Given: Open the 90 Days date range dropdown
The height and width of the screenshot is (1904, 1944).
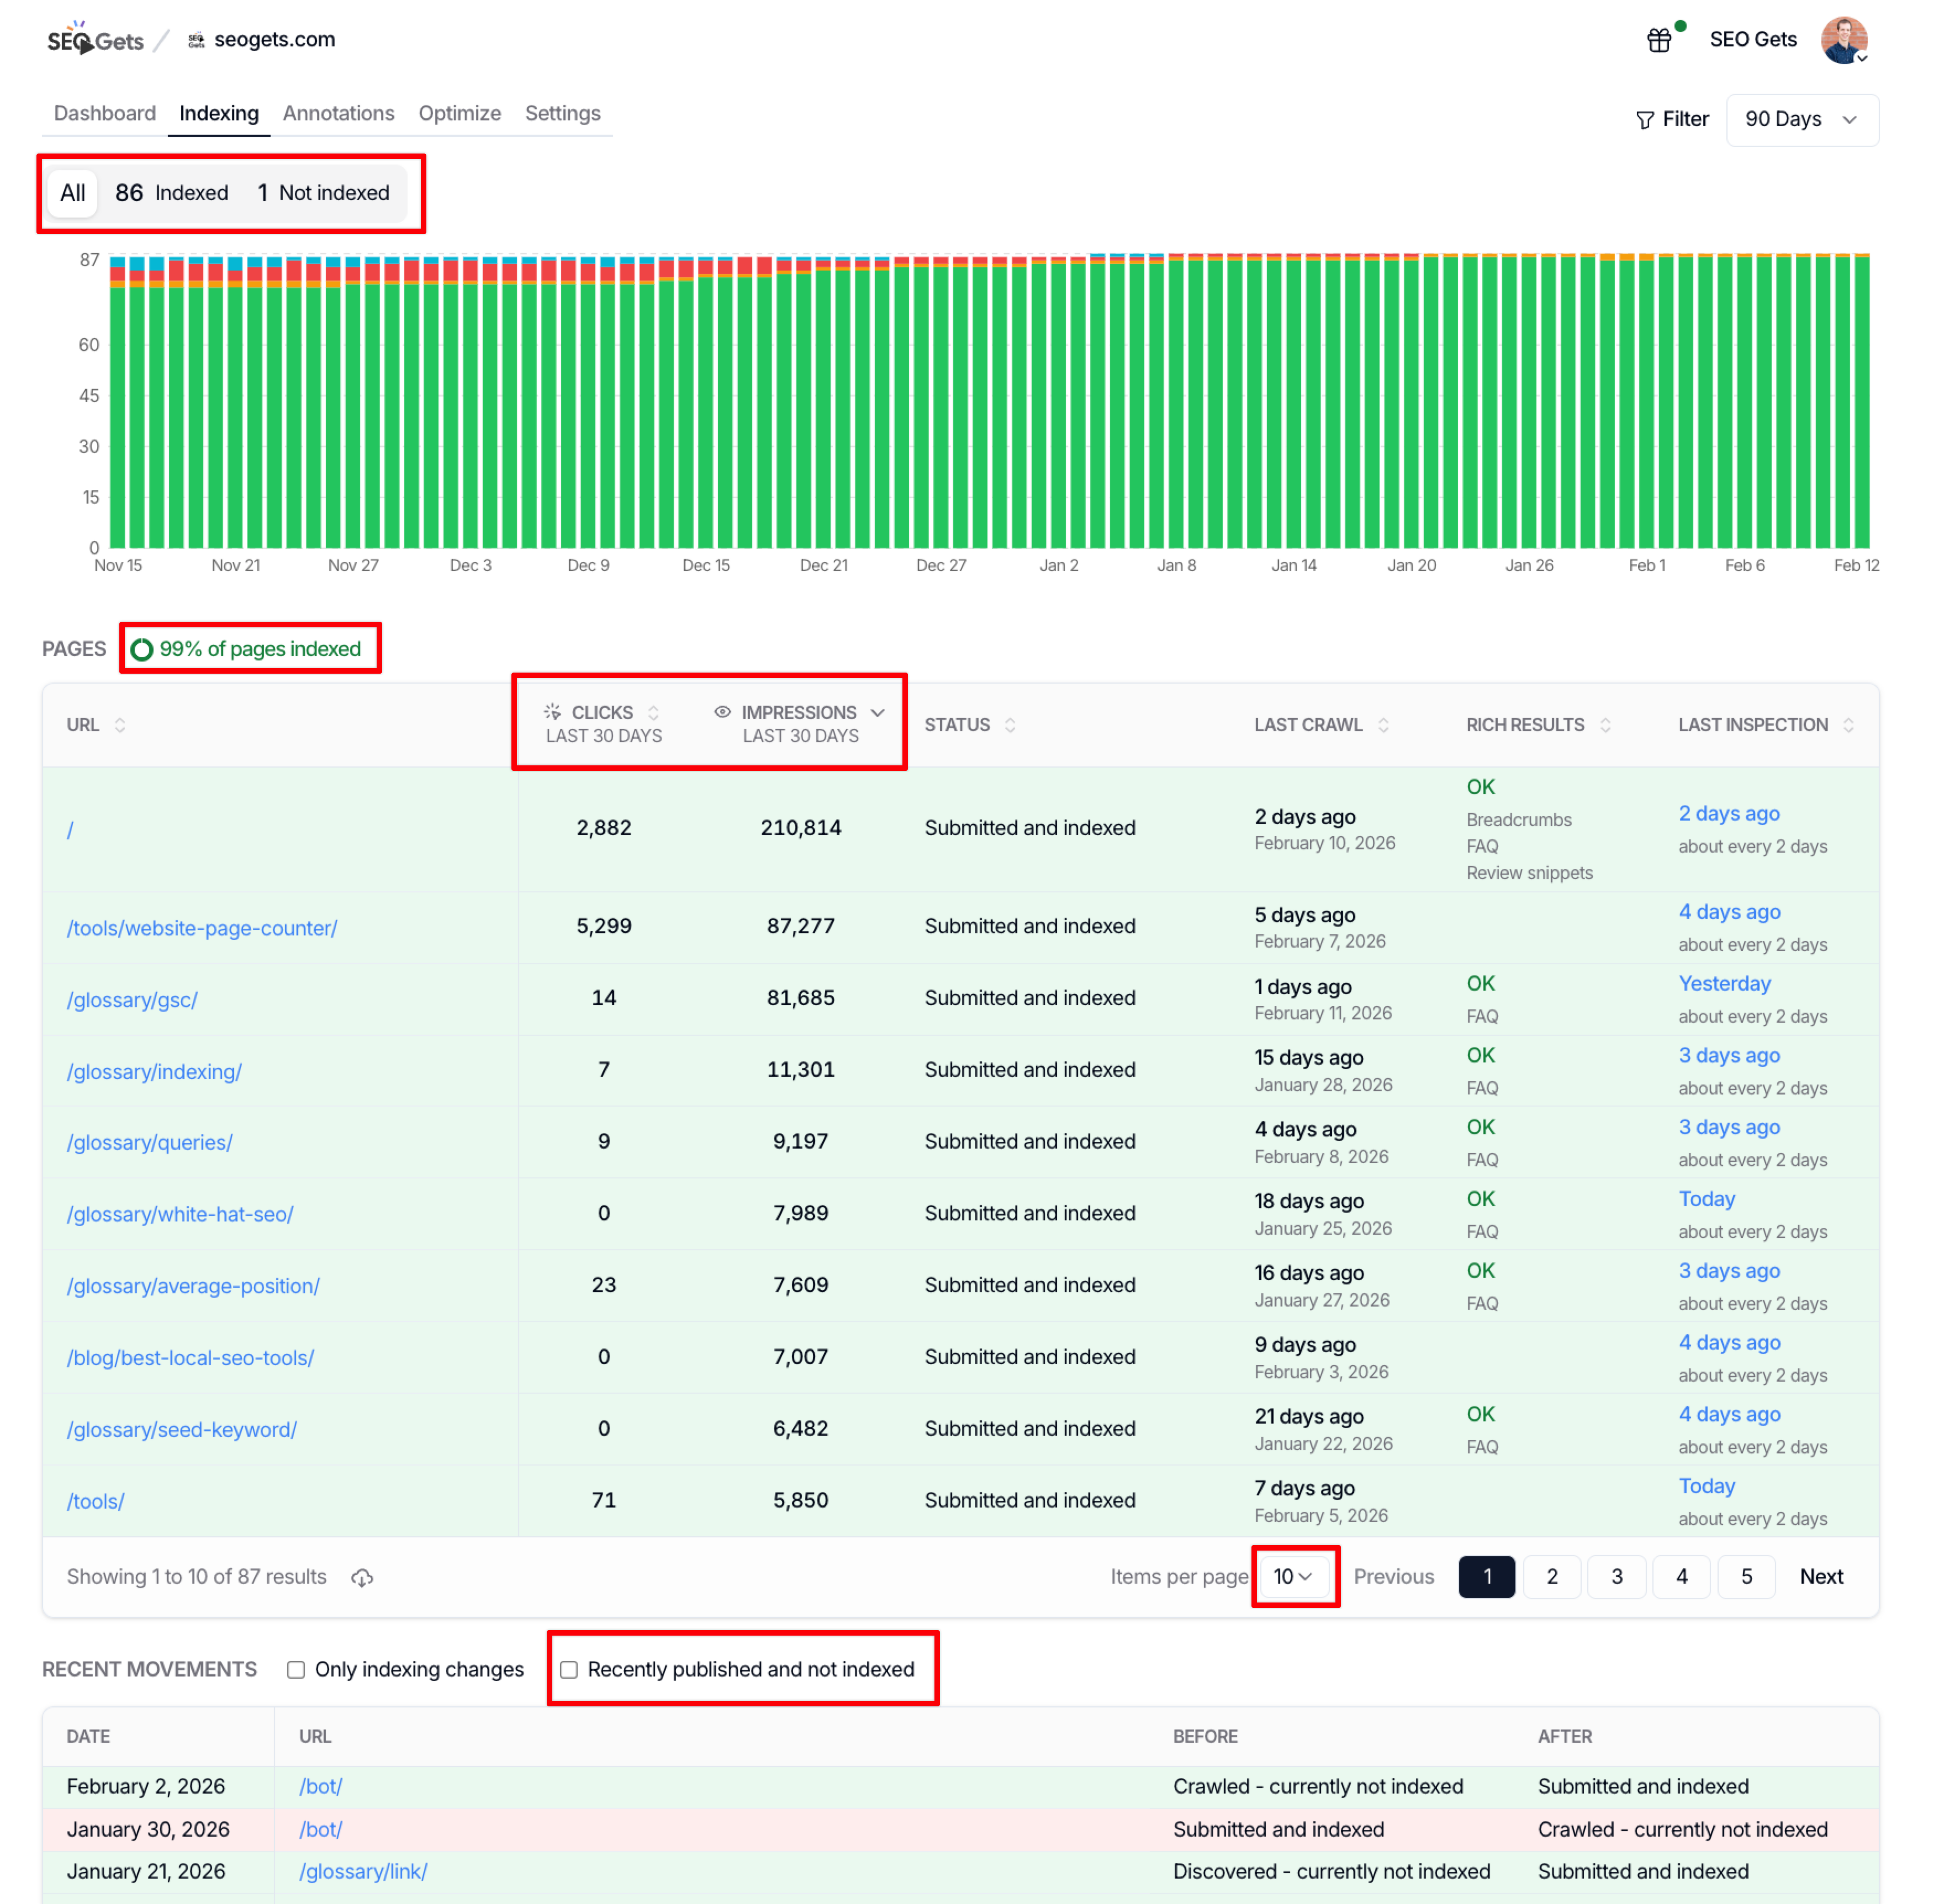Looking at the screenshot, I should click(1801, 119).
